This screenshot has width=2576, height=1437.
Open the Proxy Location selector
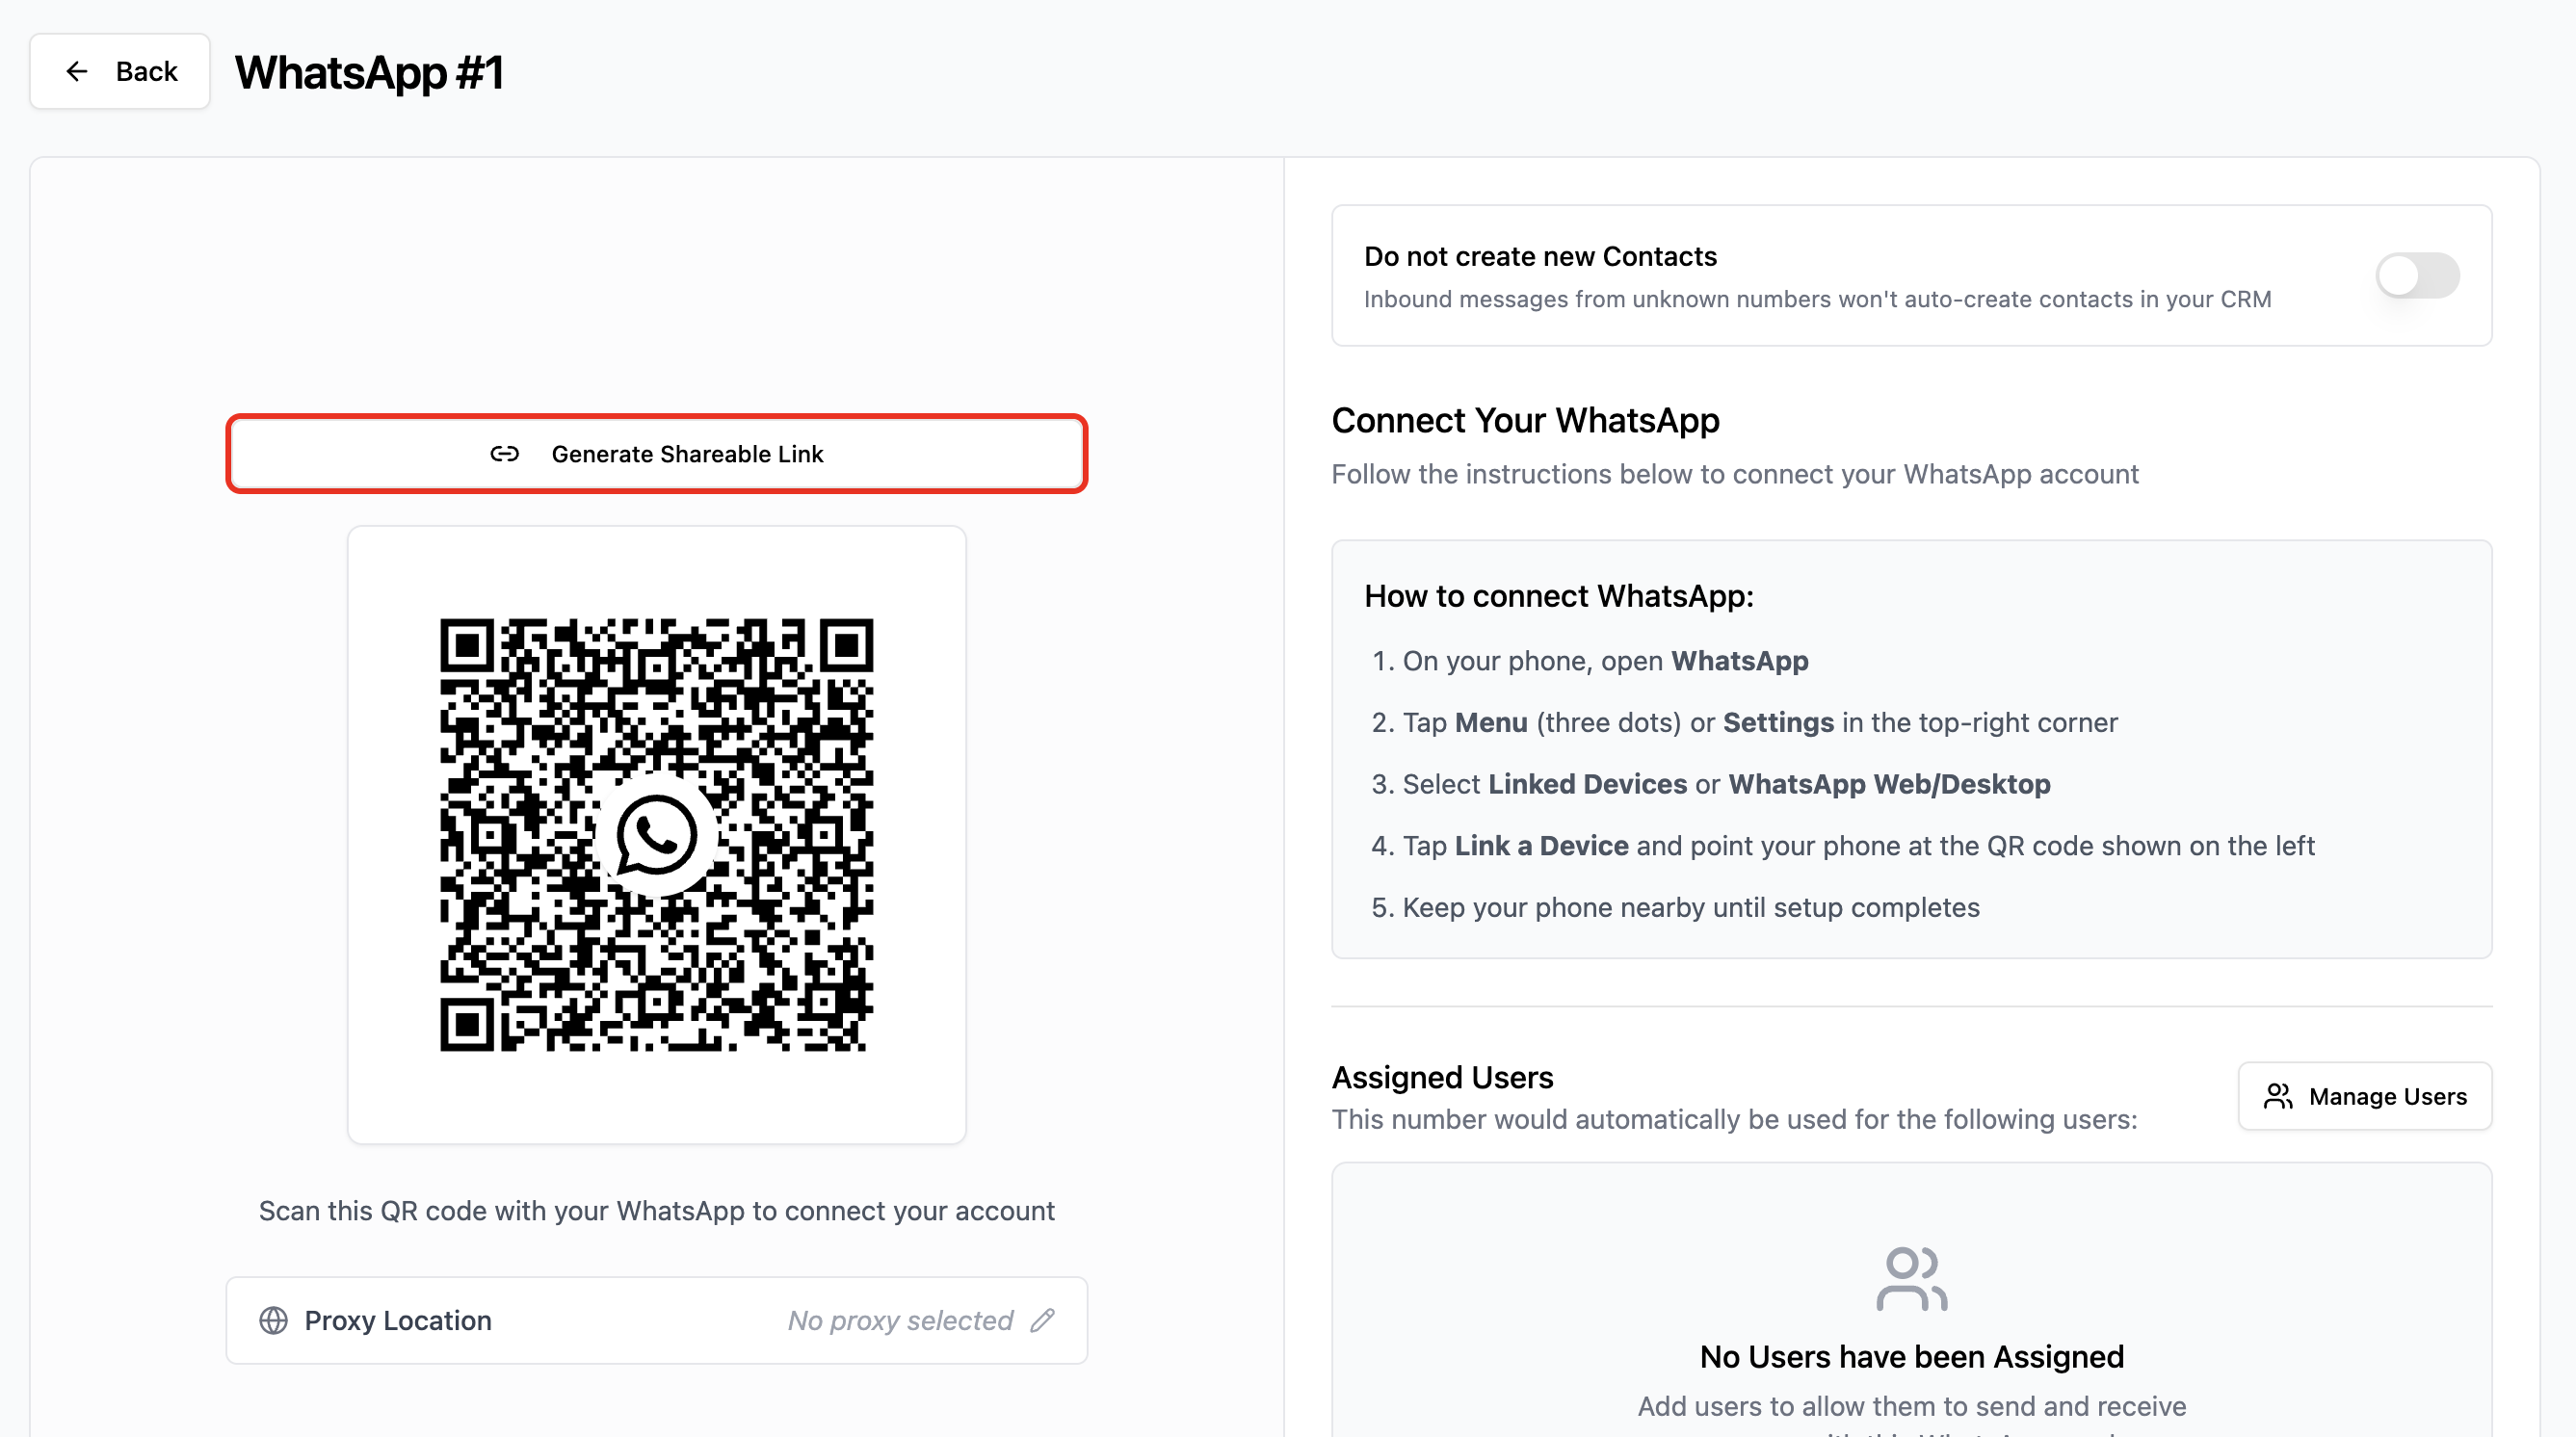coord(656,1320)
